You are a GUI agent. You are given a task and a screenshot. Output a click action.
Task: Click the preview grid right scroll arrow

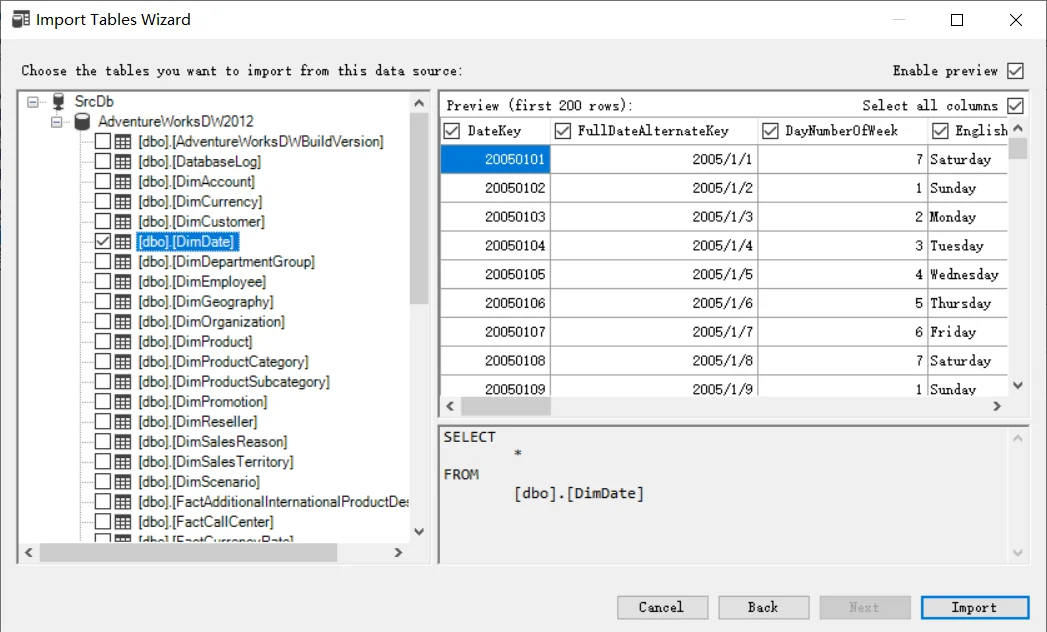pos(997,406)
